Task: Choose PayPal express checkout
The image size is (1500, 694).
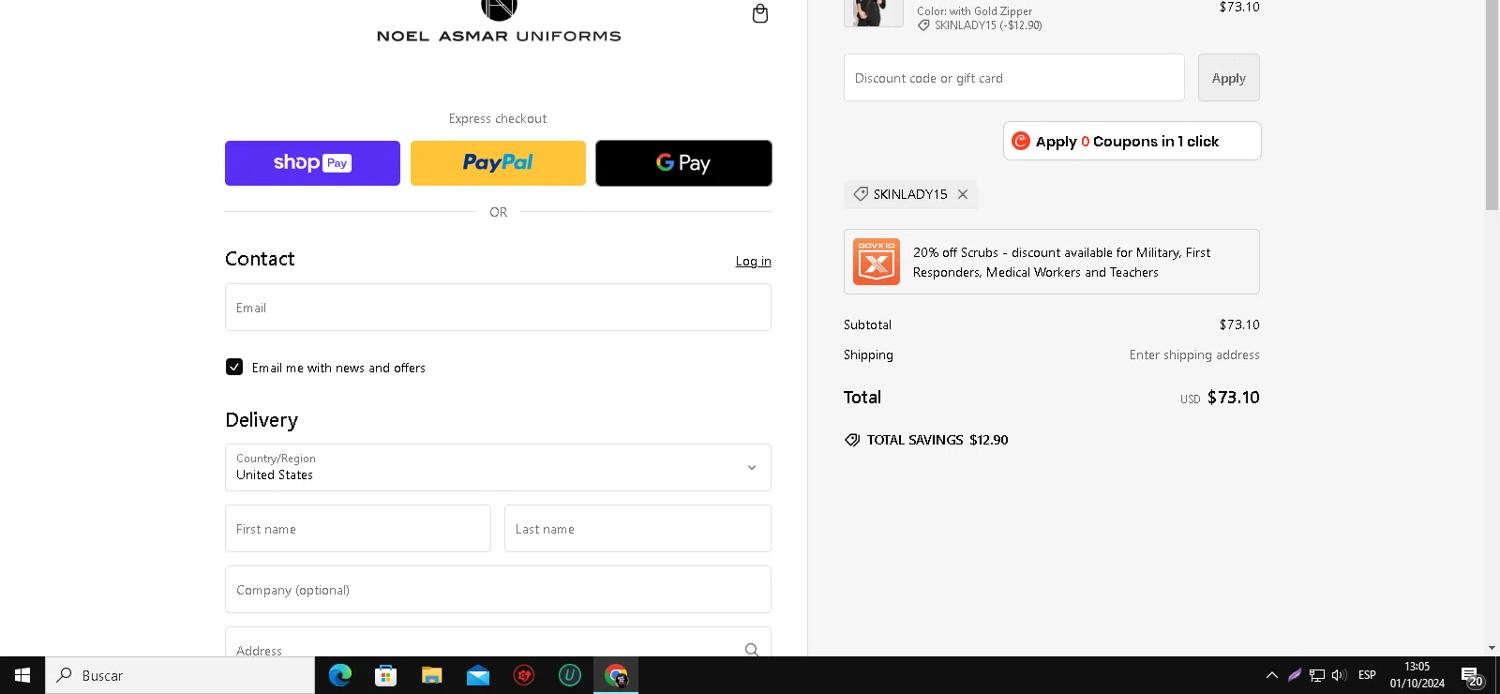Action: click(x=498, y=163)
